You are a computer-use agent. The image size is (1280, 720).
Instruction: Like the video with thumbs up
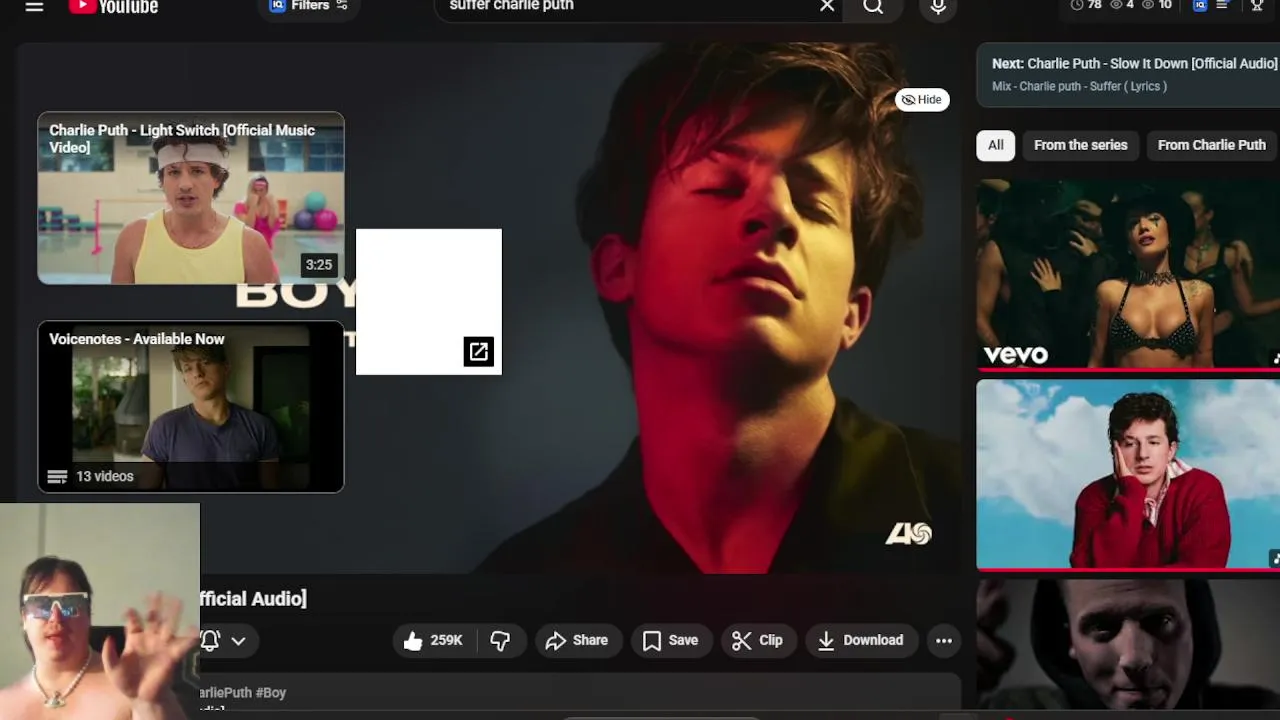(x=433, y=641)
